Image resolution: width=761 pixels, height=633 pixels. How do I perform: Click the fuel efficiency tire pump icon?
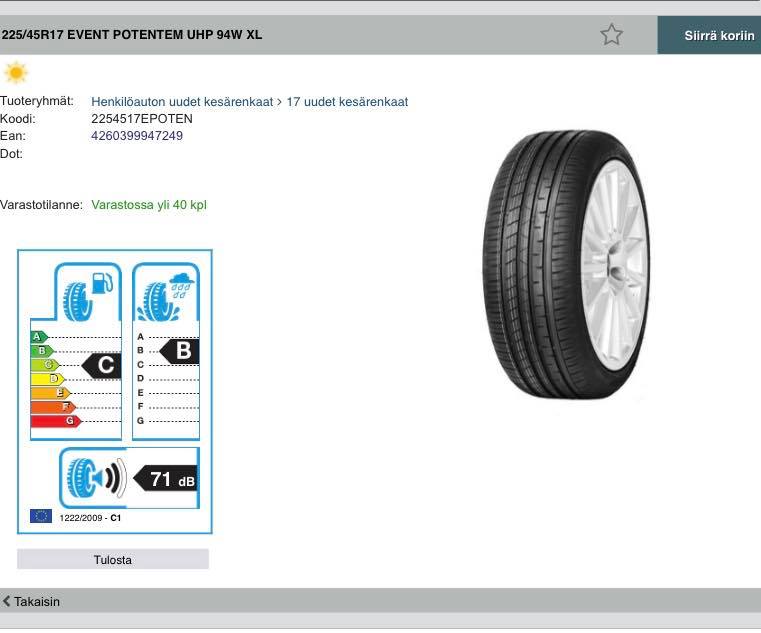[88, 296]
